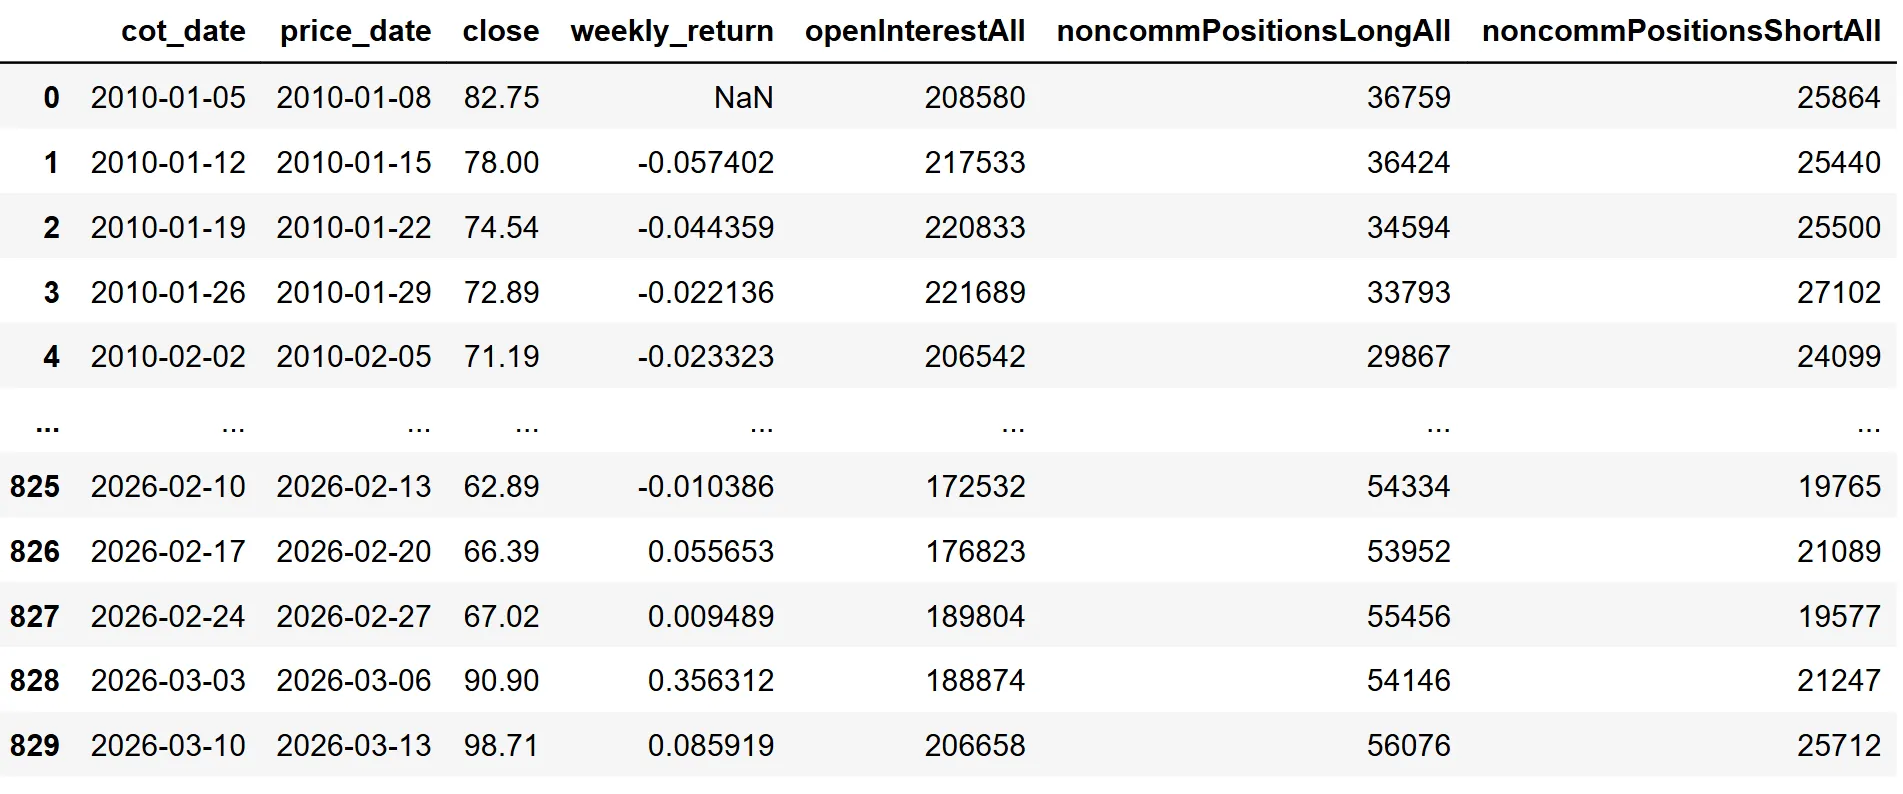Click noncommPositionsShortAll value 27102
This screenshot has height=794, width=1903.
coord(1838,292)
